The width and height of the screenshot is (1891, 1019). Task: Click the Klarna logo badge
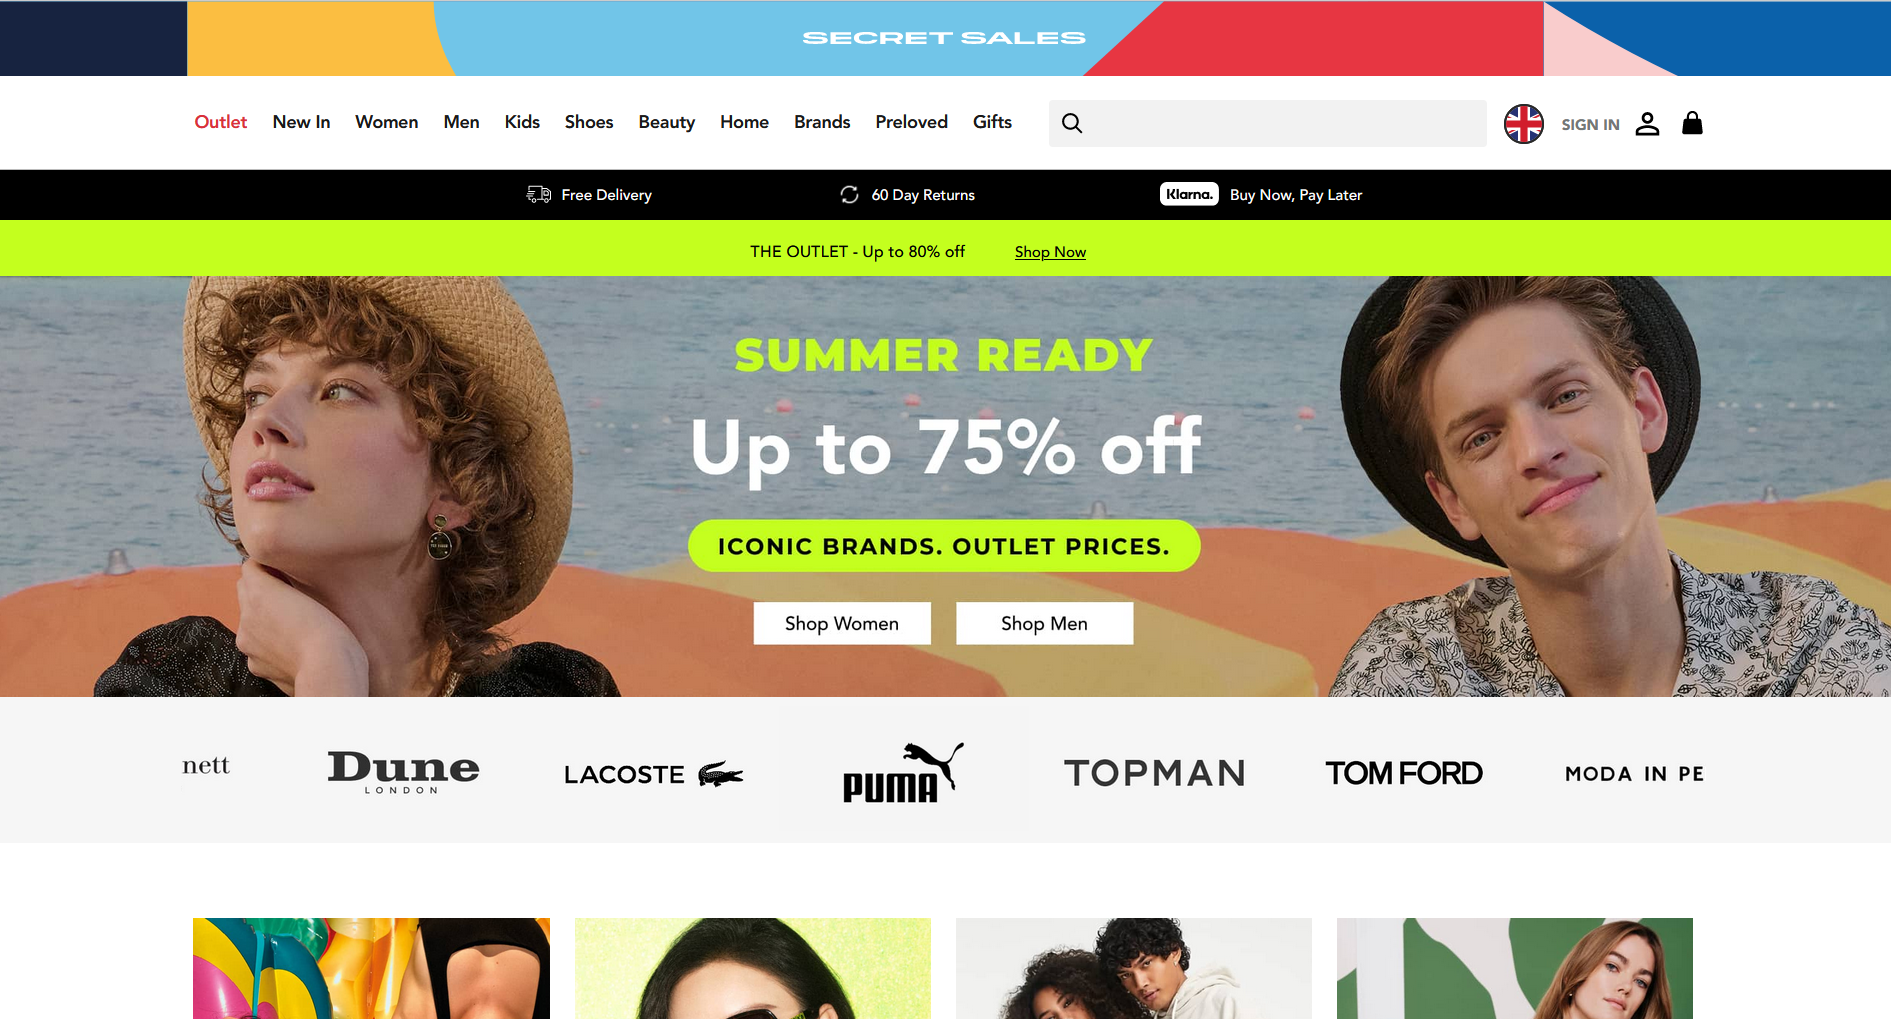point(1189,194)
